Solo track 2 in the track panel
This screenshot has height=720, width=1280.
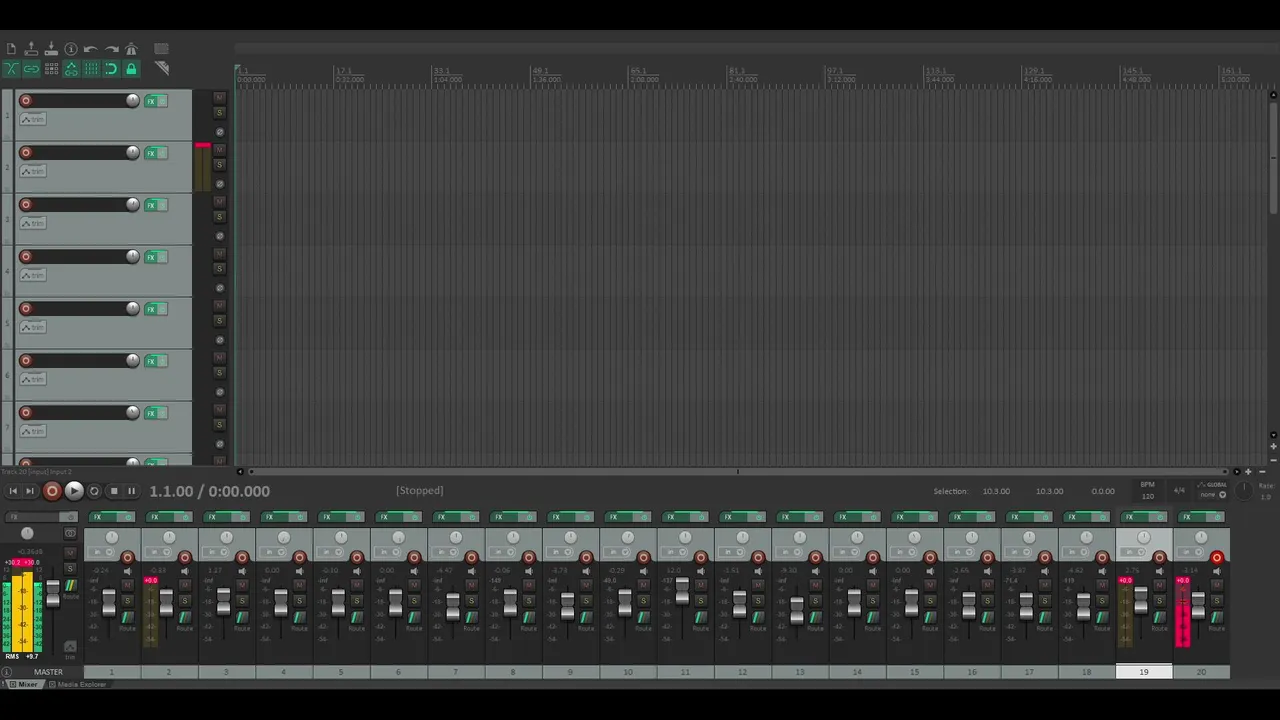(x=219, y=165)
